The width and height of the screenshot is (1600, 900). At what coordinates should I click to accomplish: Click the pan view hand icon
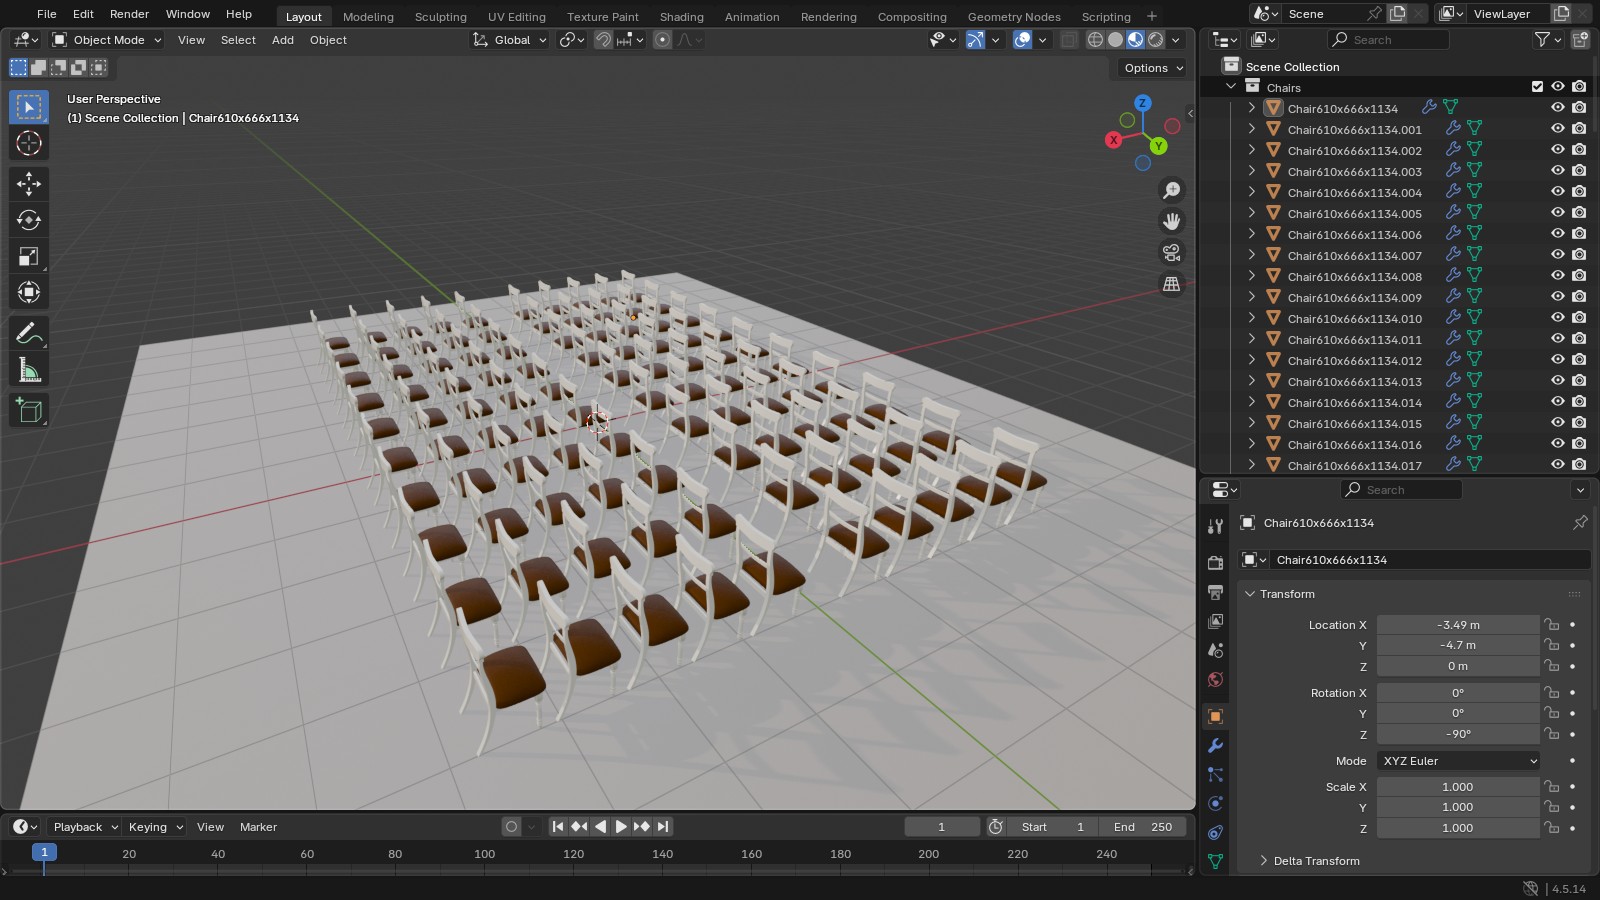coord(1172,221)
